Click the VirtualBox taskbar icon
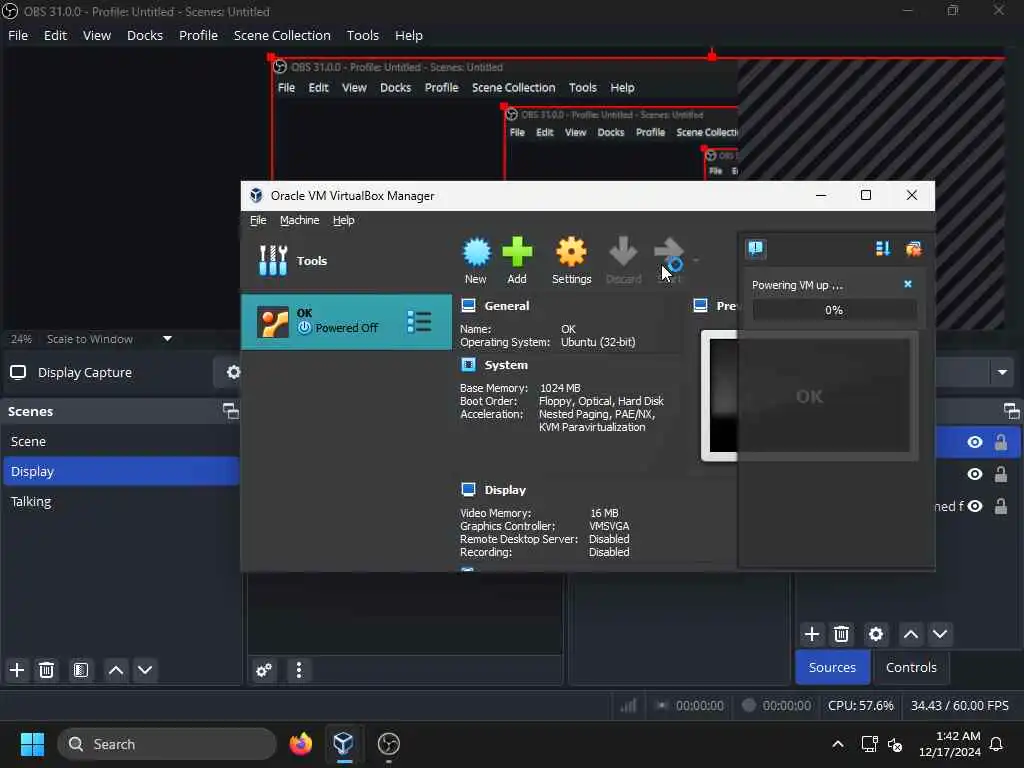This screenshot has width=1024, height=768. click(x=344, y=744)
